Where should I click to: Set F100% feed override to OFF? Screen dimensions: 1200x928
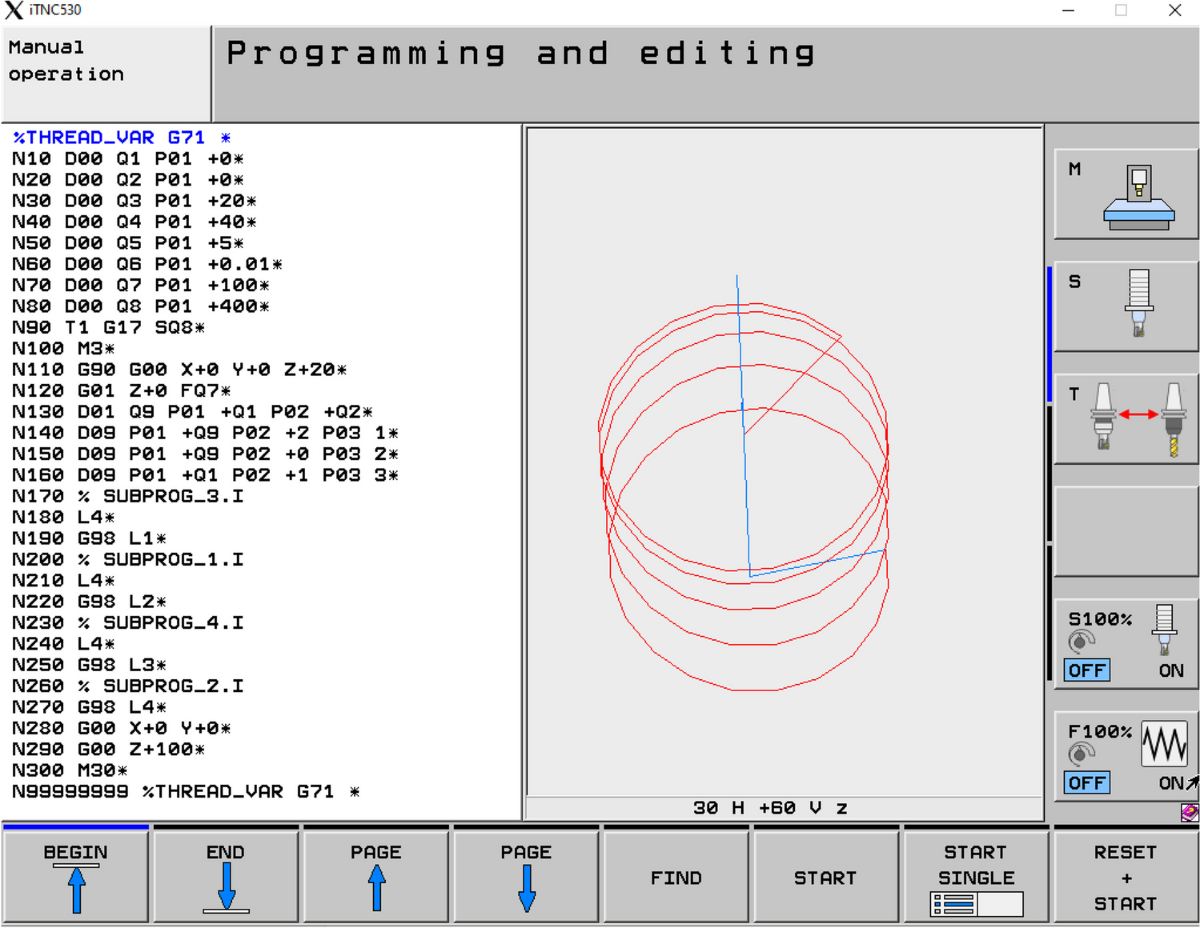click(x=1086, y=782)
